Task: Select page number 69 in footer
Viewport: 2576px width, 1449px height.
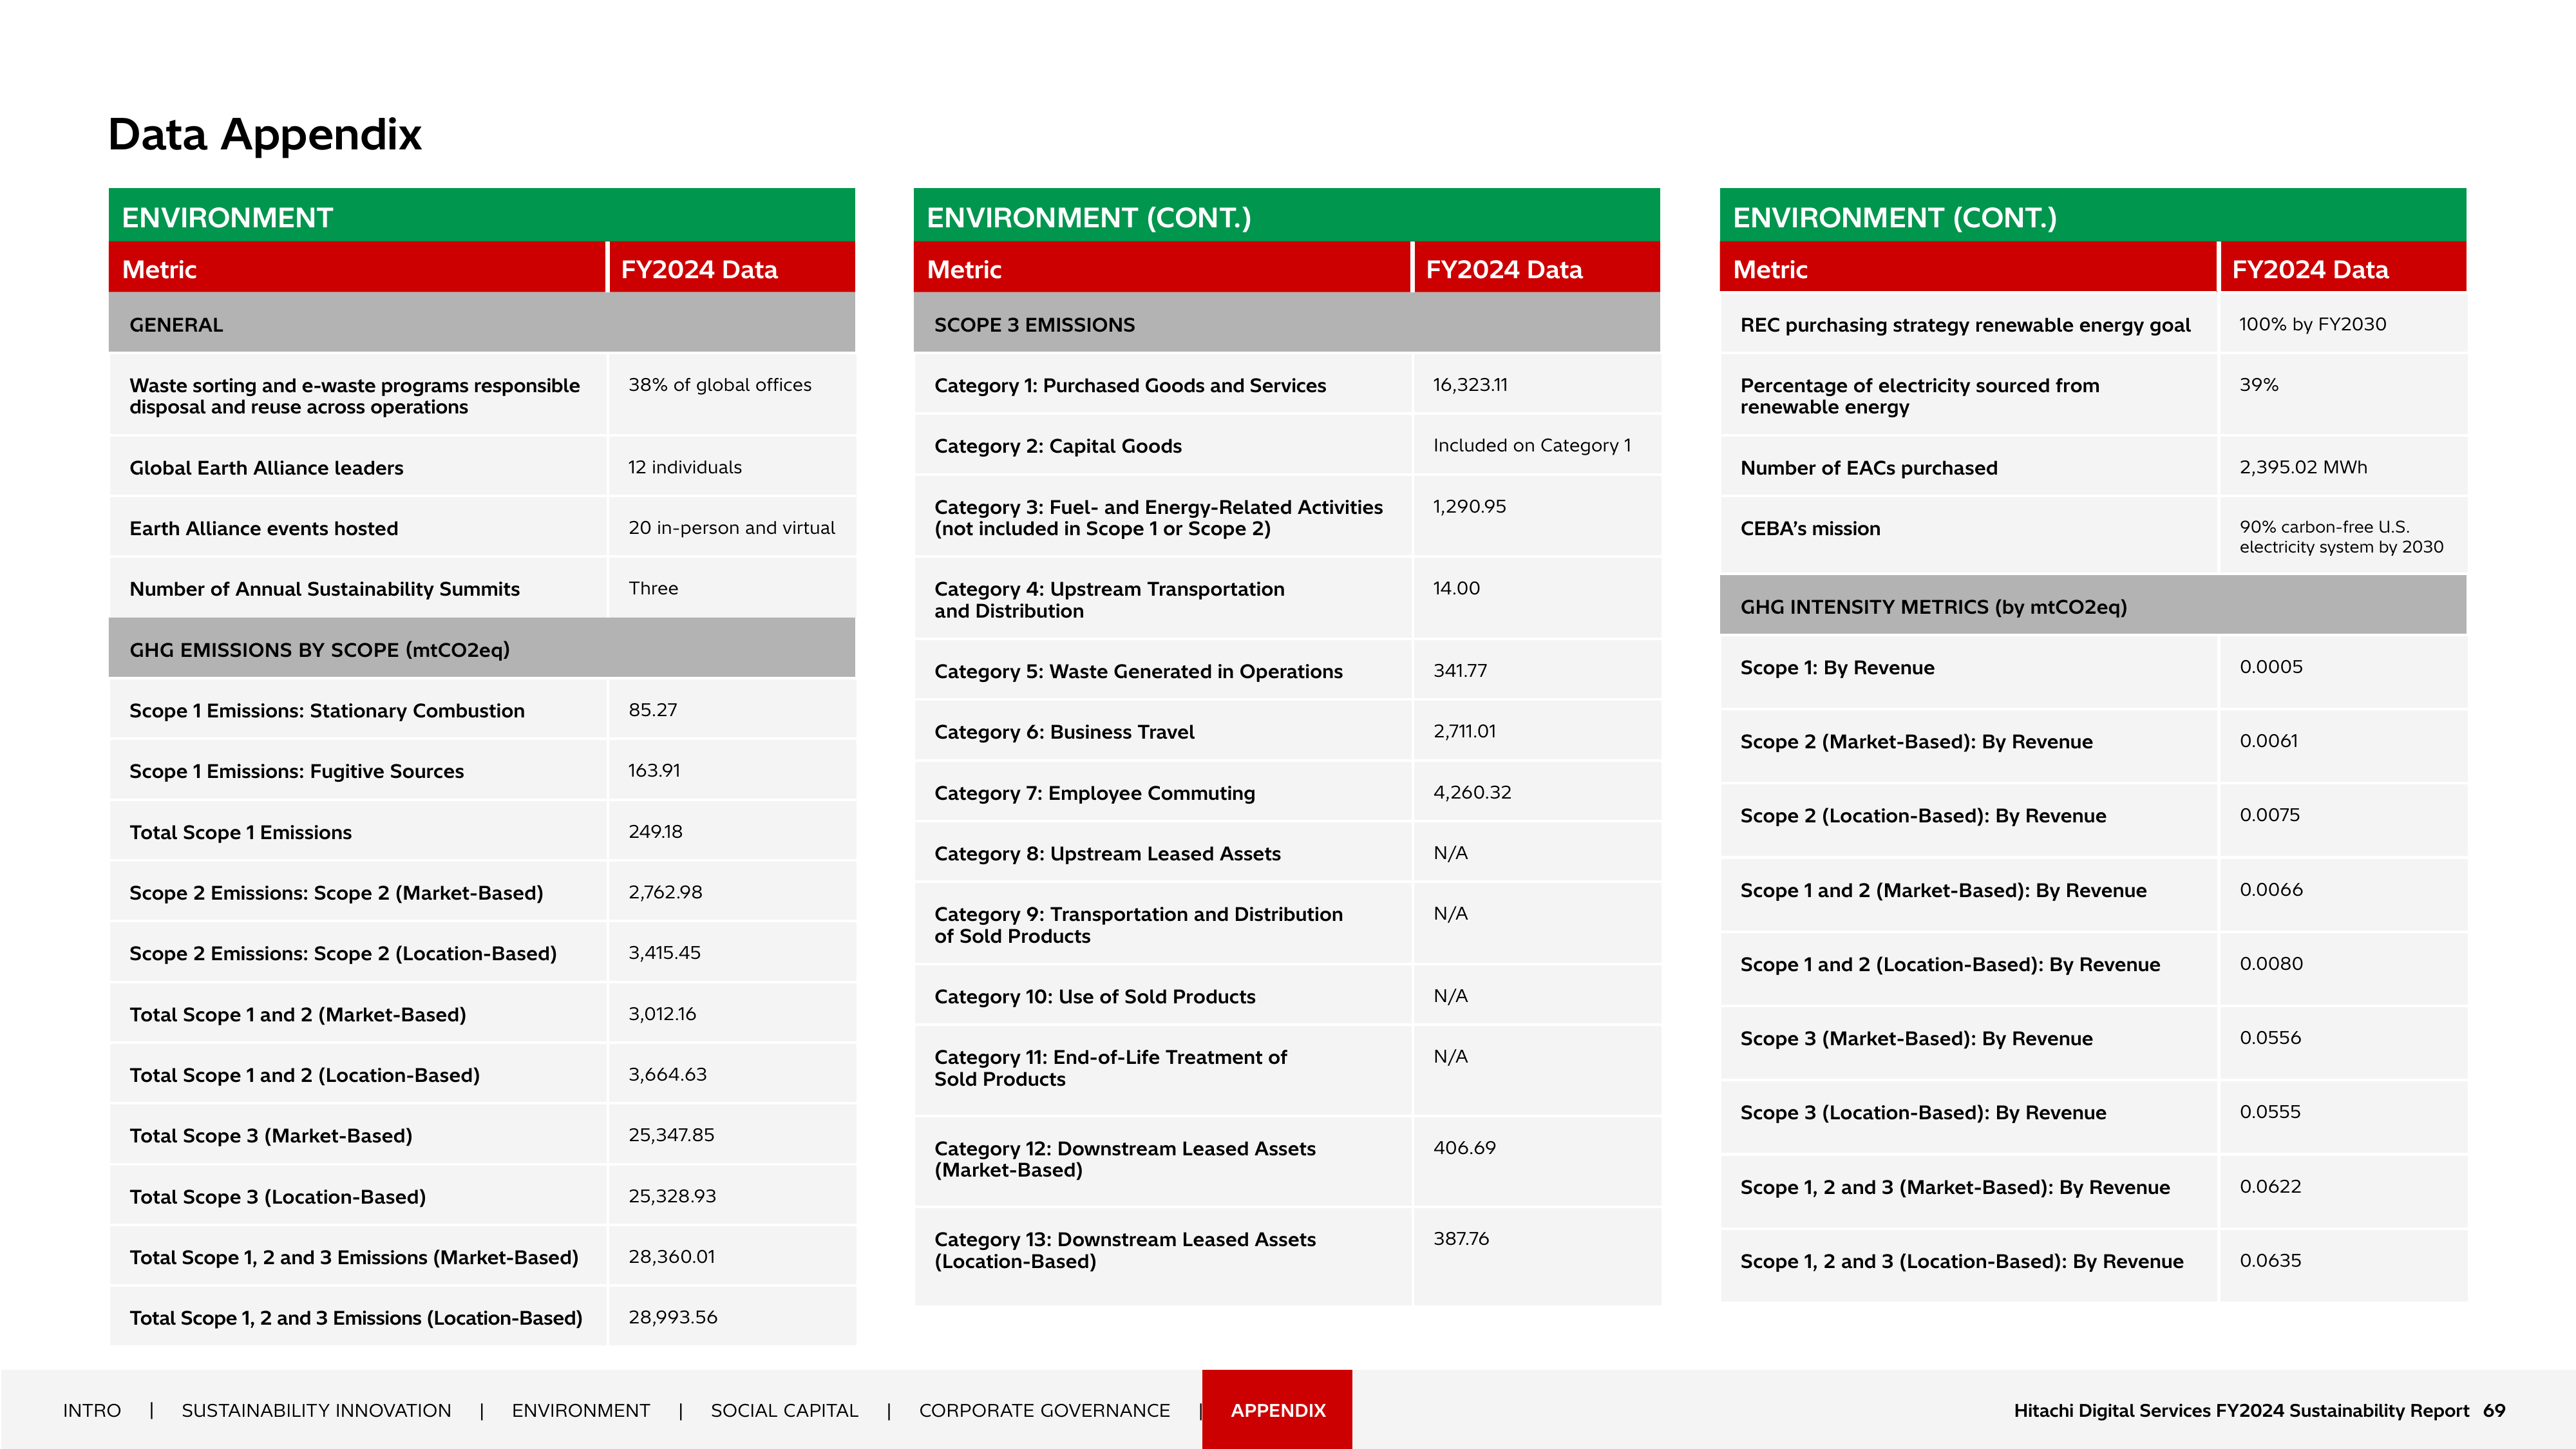Action: click(2494, 1410)
